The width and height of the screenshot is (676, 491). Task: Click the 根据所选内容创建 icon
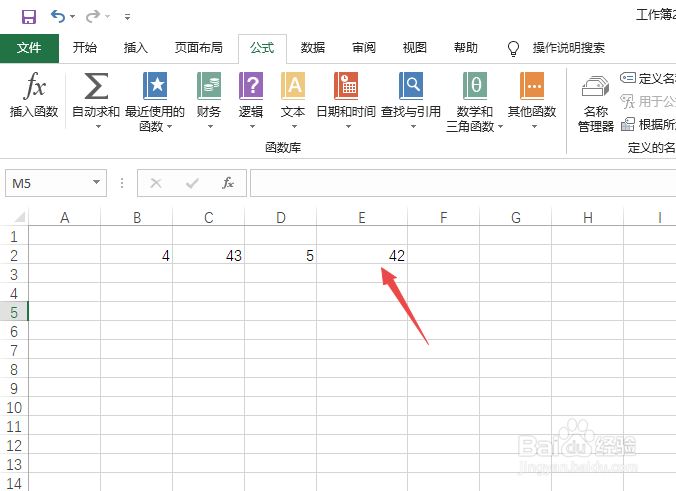pyautogui.click(x=628, y=124)
